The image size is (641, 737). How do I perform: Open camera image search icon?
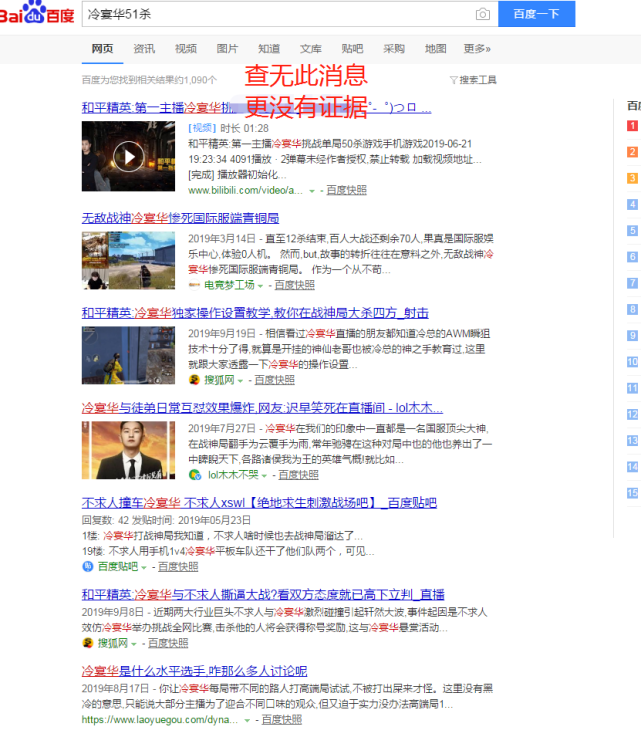[x=483, y=14]
